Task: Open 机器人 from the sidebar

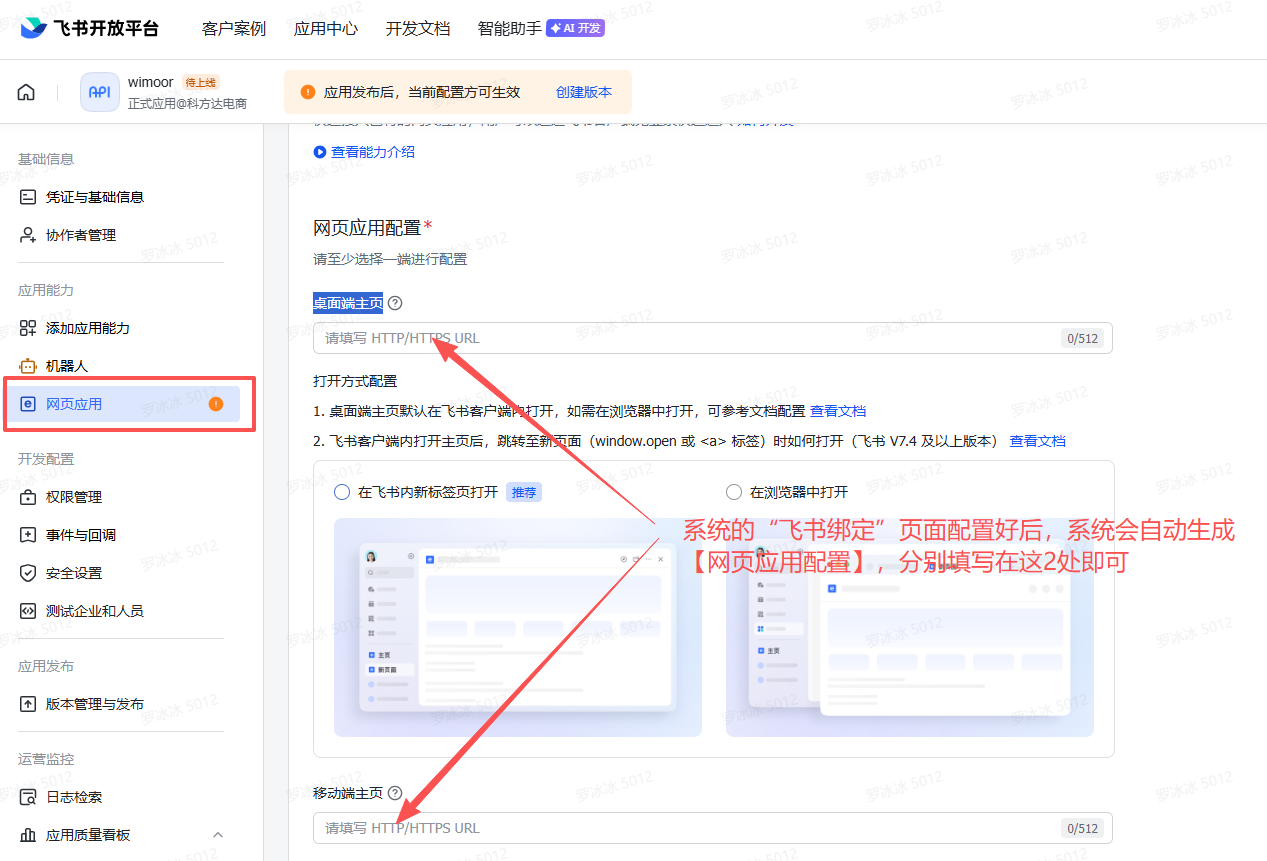Action: 66,366
